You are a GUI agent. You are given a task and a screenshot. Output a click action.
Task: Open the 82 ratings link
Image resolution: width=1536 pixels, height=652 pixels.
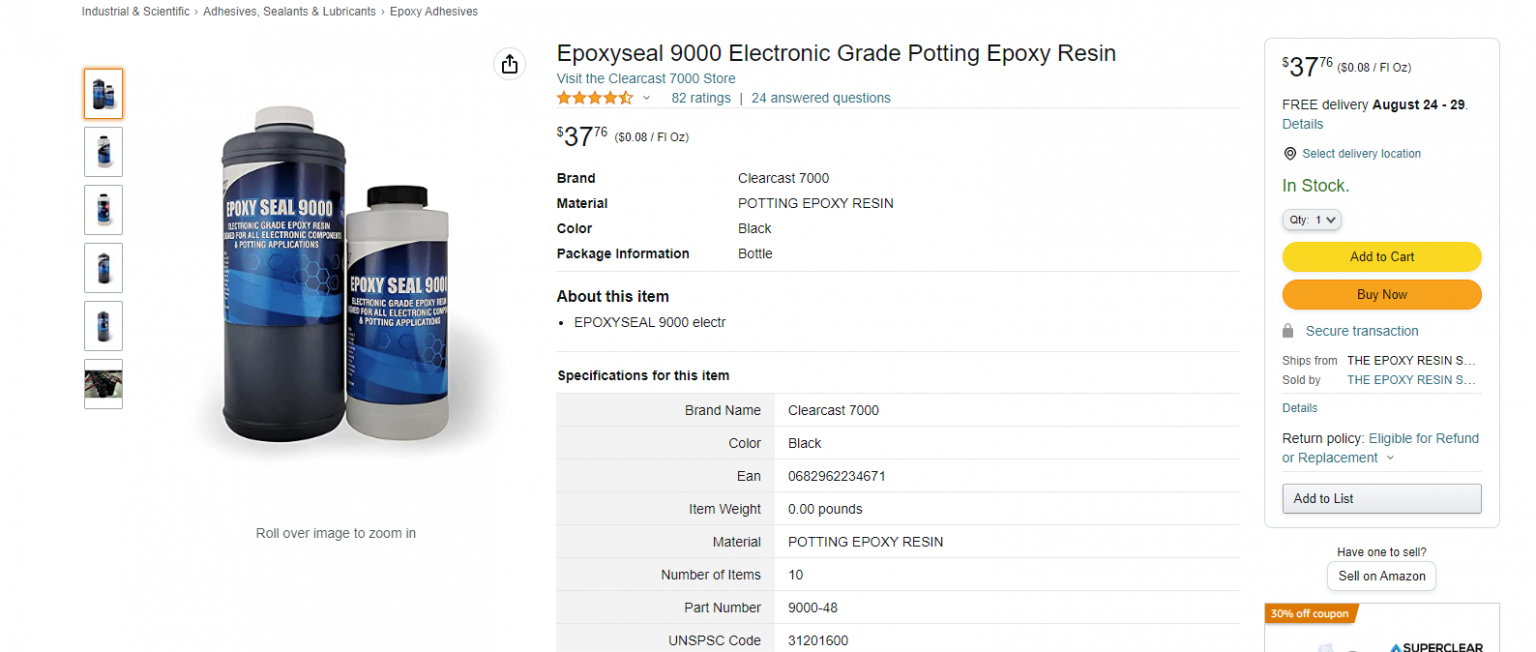coord(700,98)
